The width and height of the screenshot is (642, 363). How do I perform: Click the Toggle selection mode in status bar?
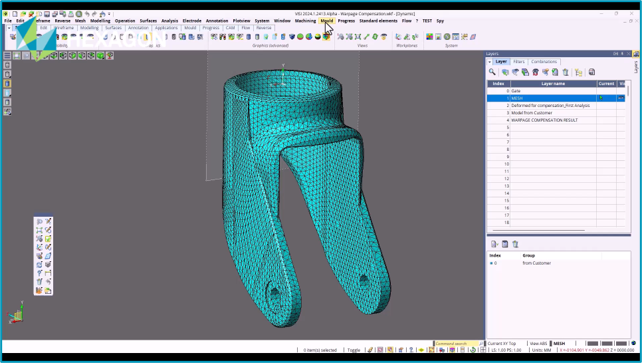(x=354, y=350)
